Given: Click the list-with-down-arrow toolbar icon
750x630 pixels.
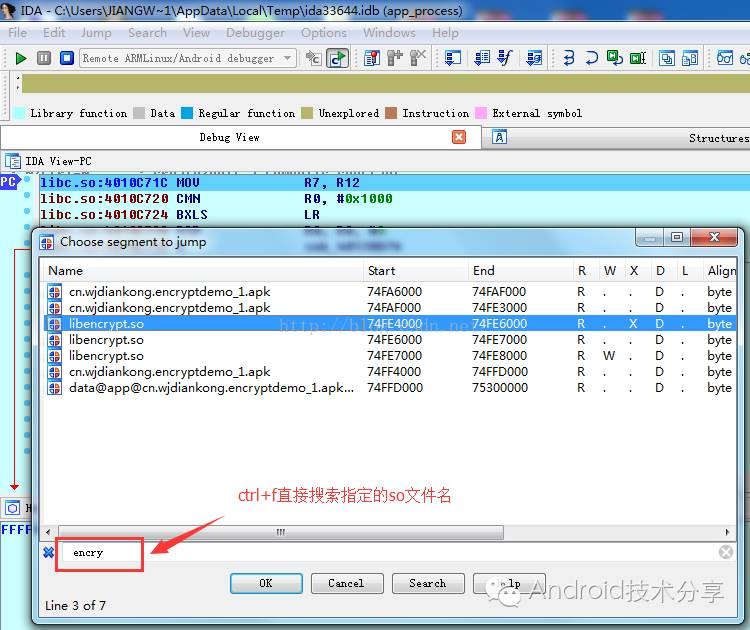Looking at the screenshot, I should (482, 58).
